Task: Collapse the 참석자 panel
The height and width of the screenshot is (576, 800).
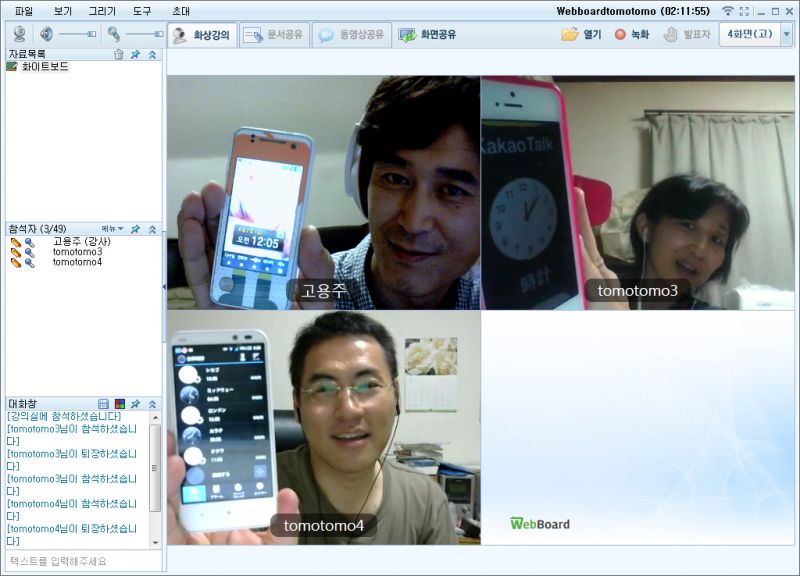Action: [152, 229]
